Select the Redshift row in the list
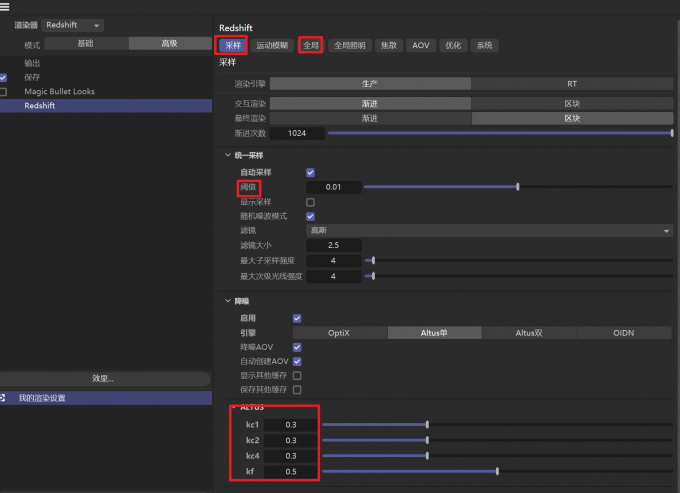The width and height of the screenshot is (680, 493). (106, 106)
